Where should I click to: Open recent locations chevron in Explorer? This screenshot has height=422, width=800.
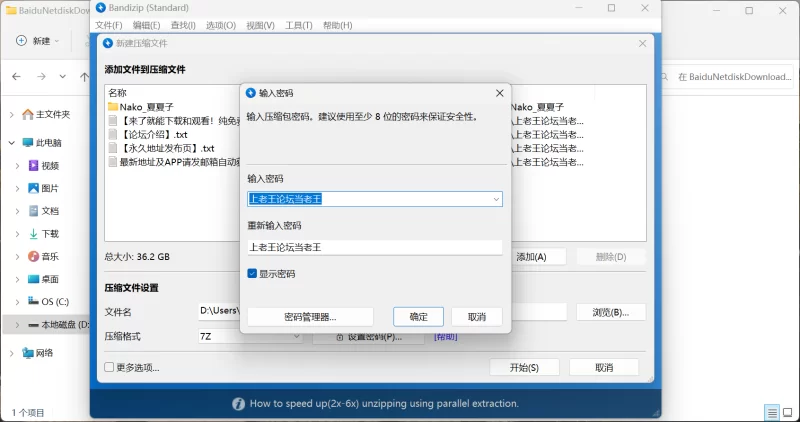(x=62, y=77)
